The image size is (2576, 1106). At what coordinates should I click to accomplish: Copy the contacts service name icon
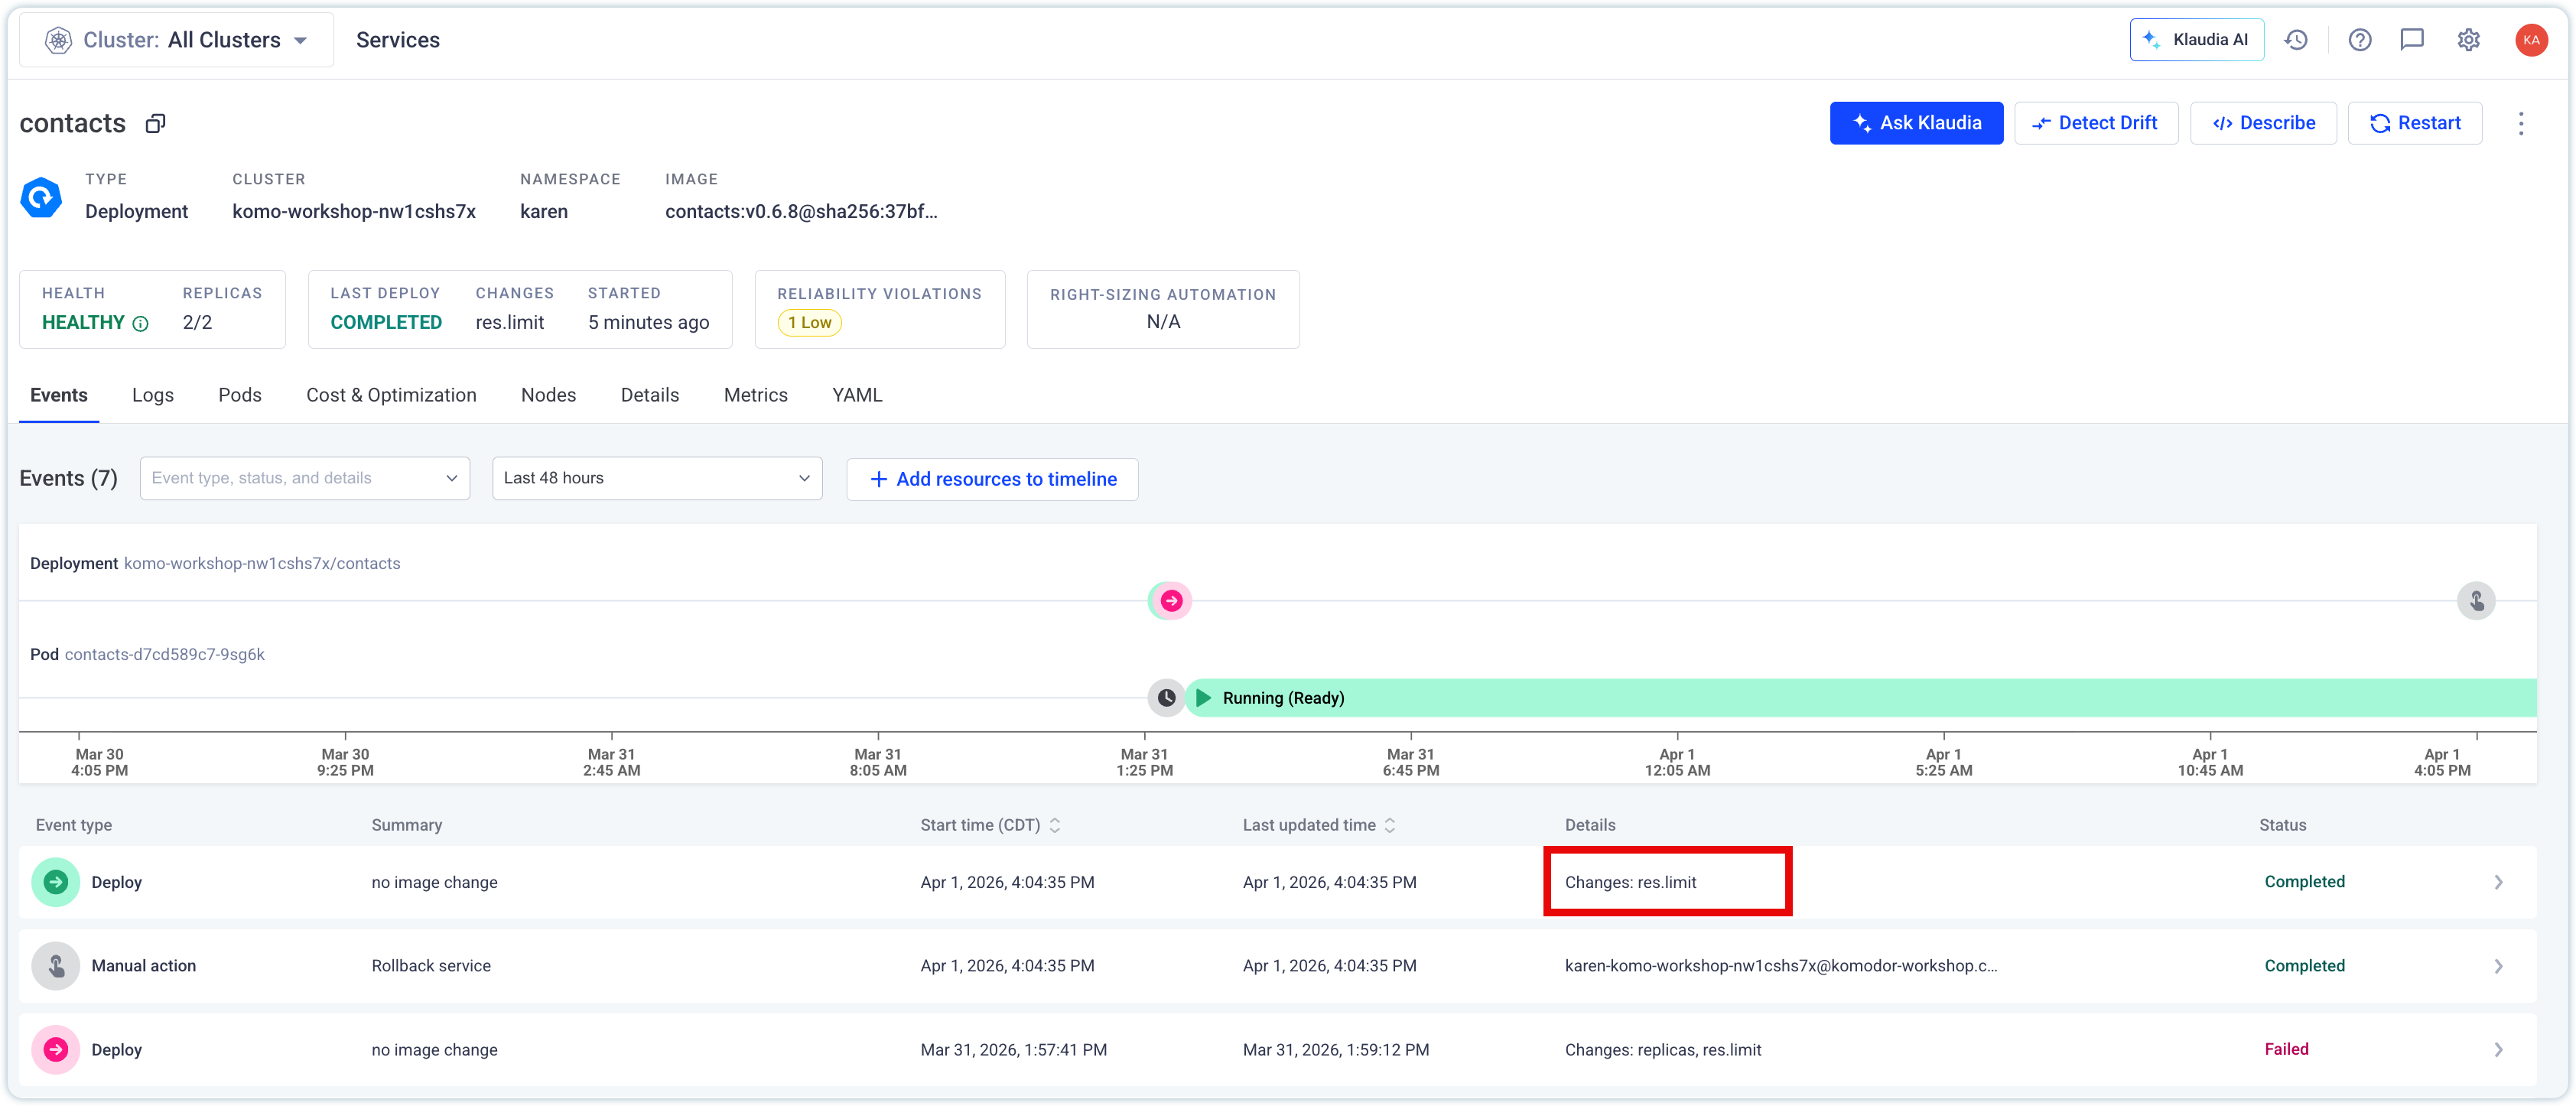tap(155, 123)
